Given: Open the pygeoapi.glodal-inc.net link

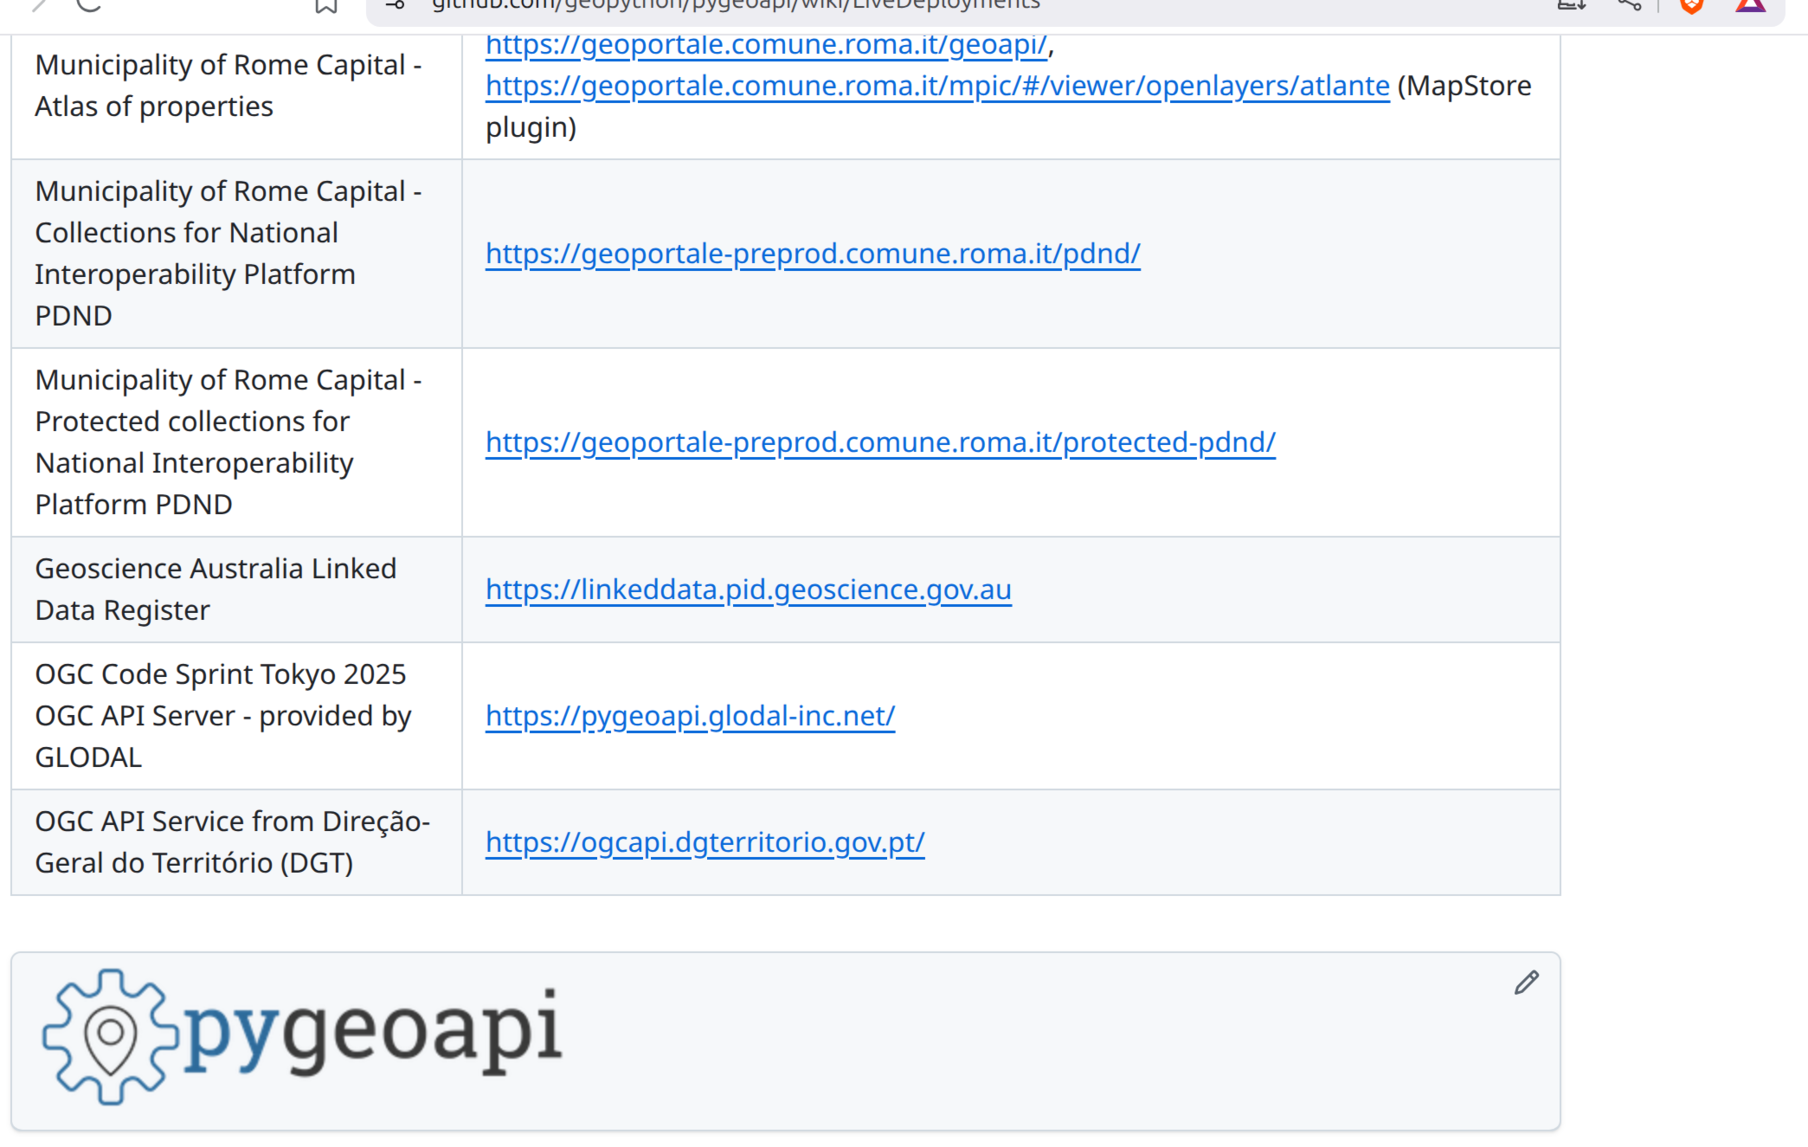Looking at the screenshot, I should [x=690, y=716].
